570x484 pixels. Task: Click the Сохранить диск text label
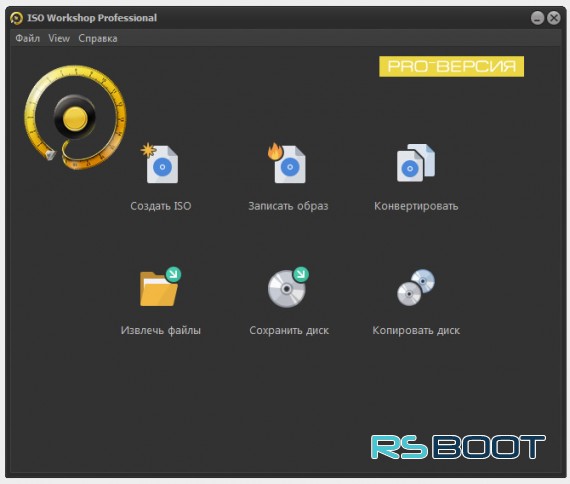(289, 330)
